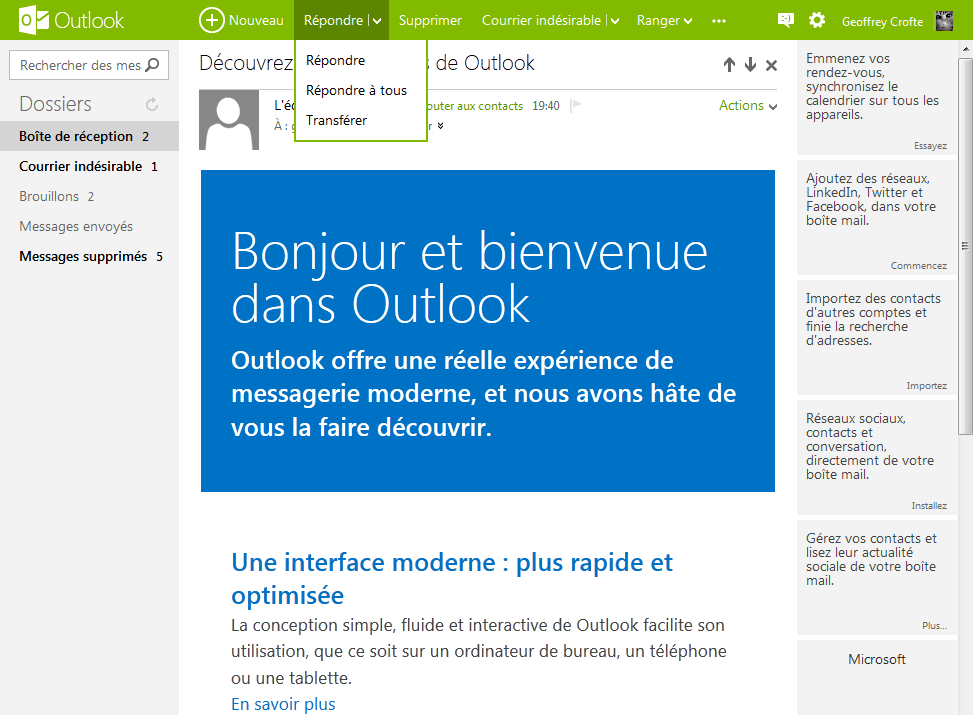Open the more options ellipsis menu
Viewport: 973px width, 715px height.
tap(719, 20)
